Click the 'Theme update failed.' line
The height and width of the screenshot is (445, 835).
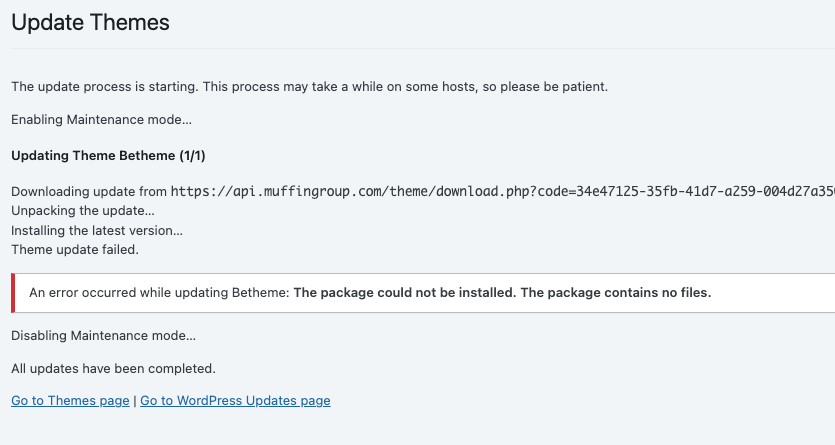74,249
